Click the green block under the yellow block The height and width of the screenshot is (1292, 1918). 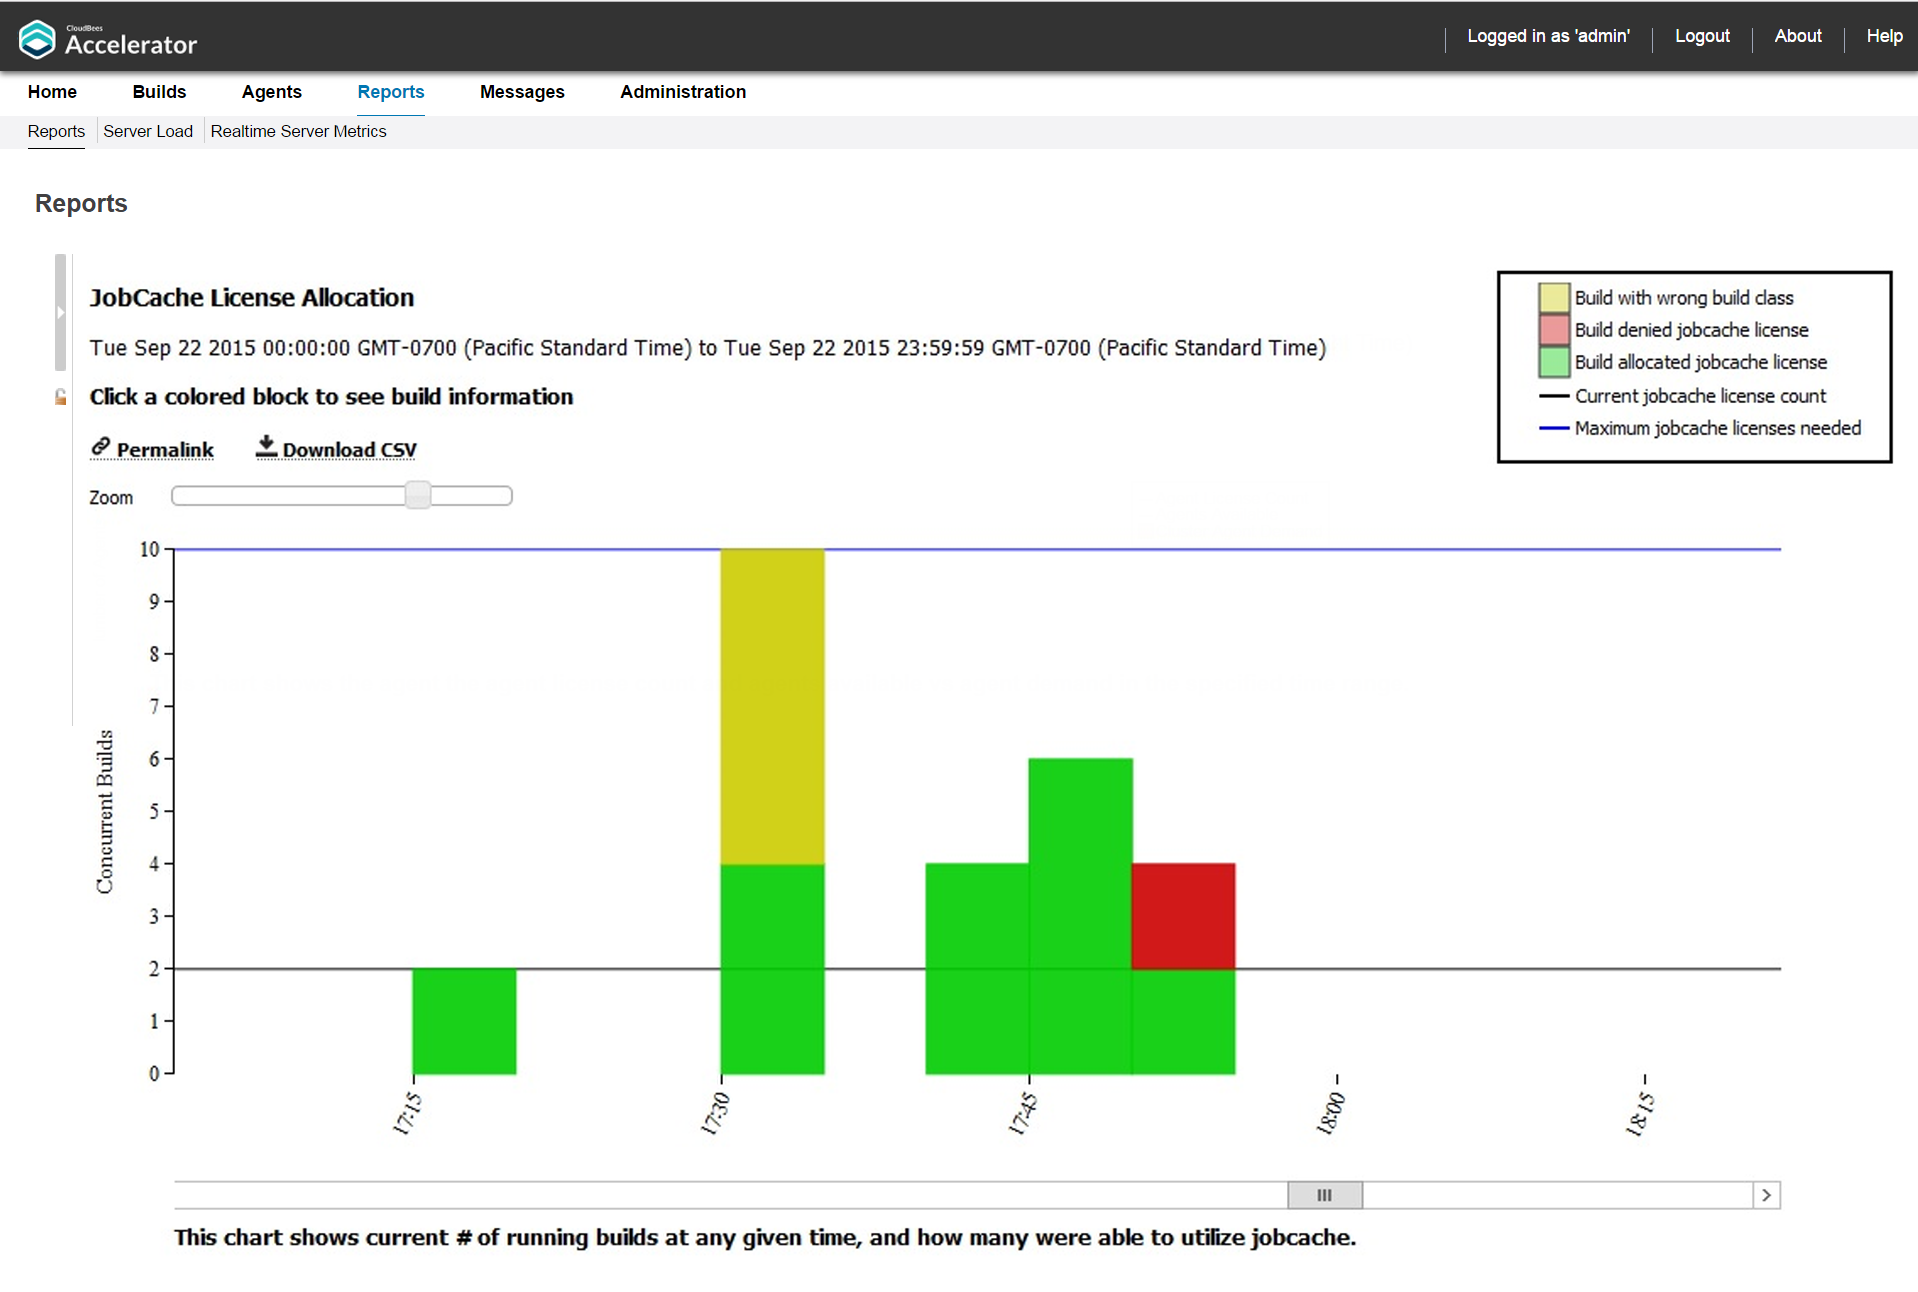click(772, 969)
